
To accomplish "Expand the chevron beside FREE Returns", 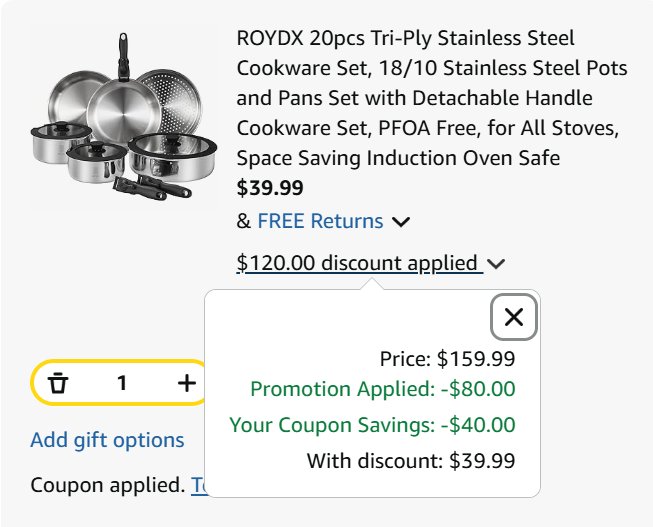I will pos(401,222).
